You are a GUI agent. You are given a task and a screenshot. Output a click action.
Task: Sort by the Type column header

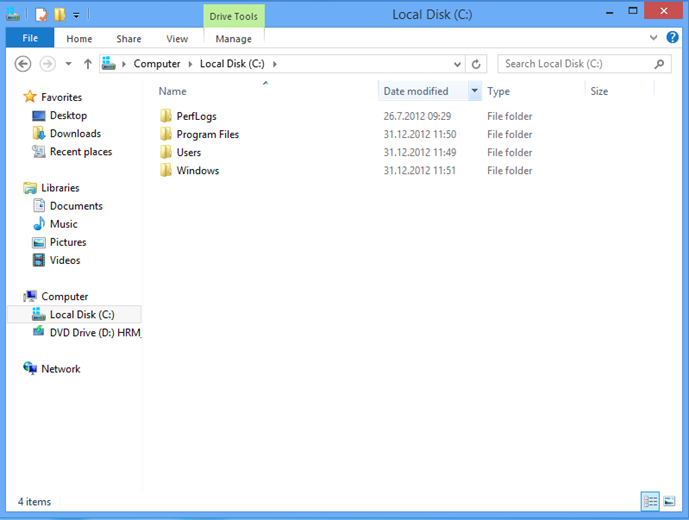[498, 91]
